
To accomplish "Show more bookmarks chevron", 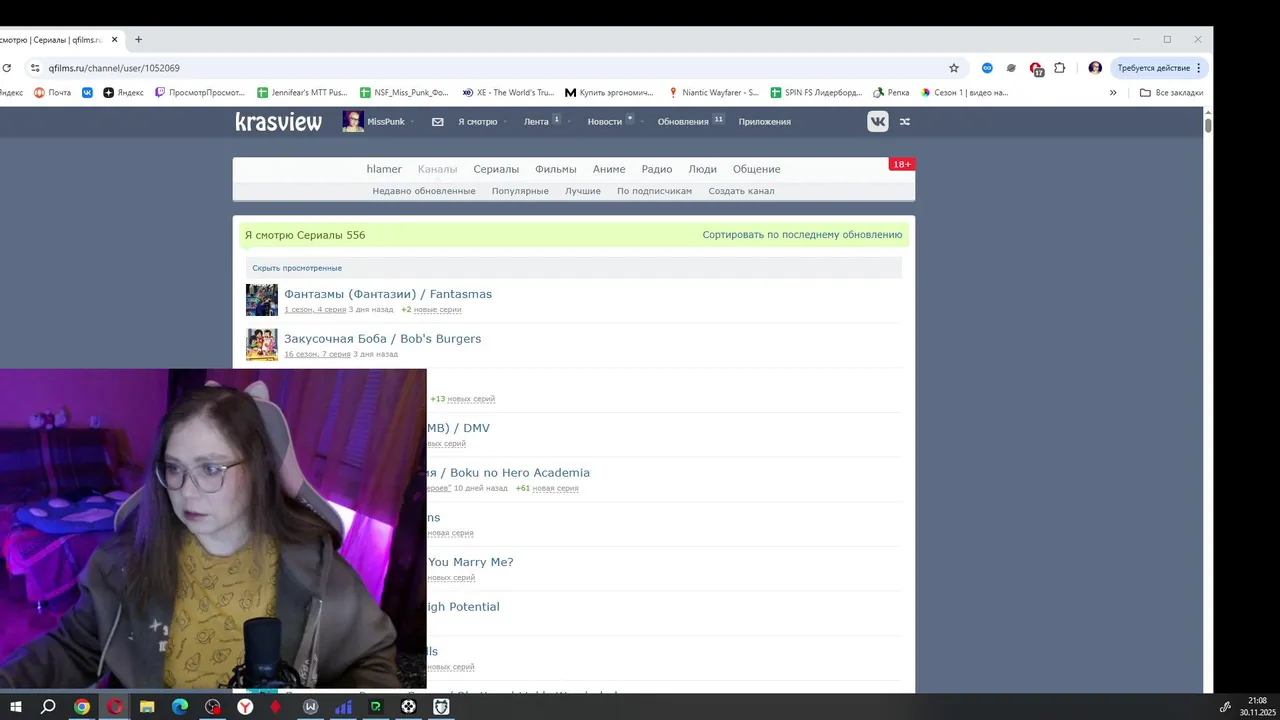I will coord(1113,92).
